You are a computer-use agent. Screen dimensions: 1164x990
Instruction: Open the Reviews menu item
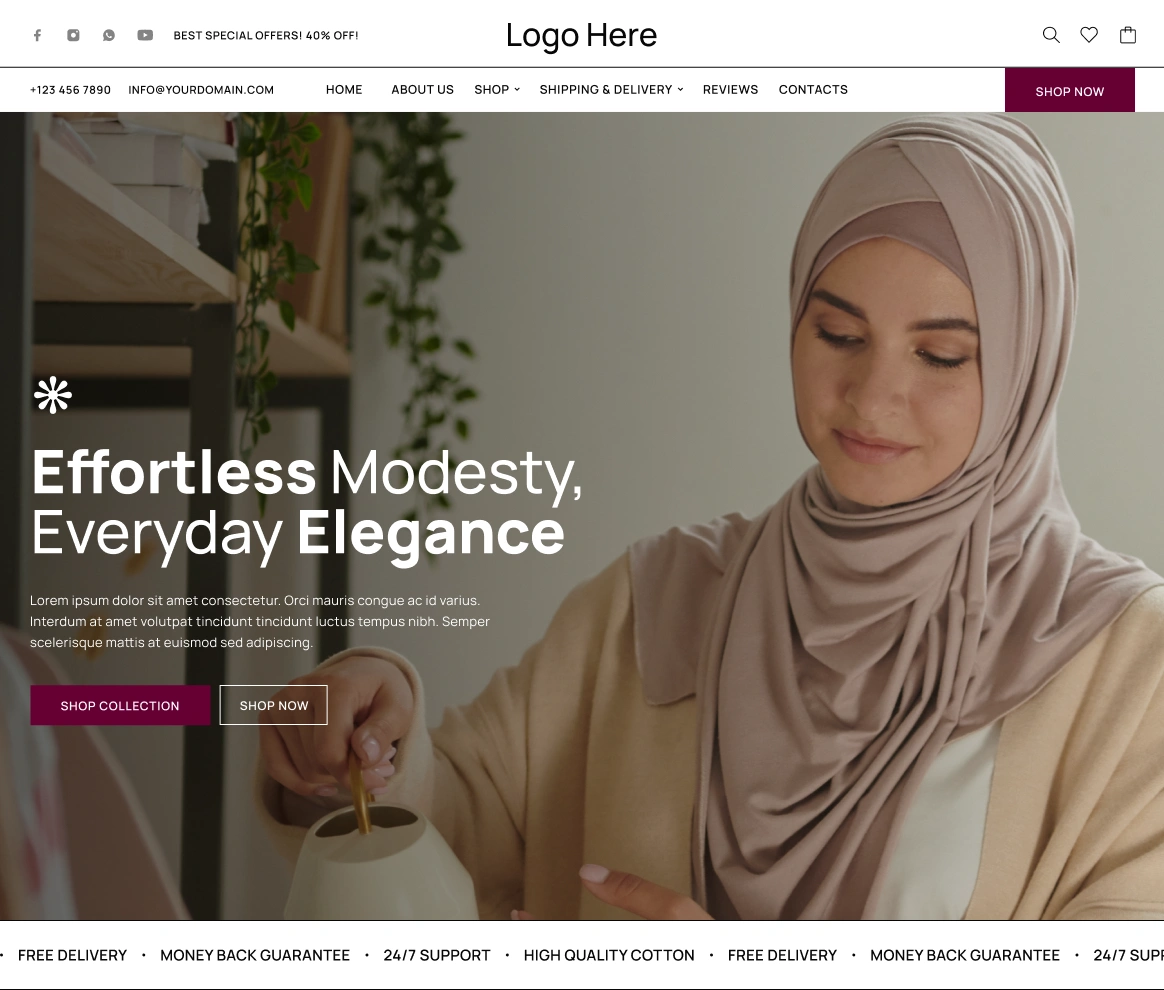730,90
